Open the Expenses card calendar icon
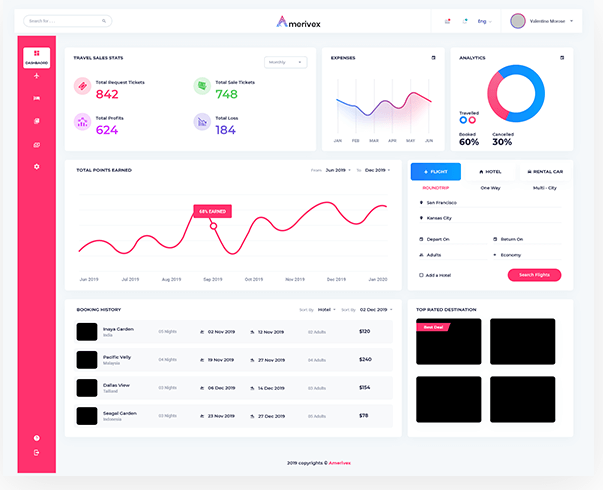The width and height of the screenshot is (603, 490). (433, 58)
